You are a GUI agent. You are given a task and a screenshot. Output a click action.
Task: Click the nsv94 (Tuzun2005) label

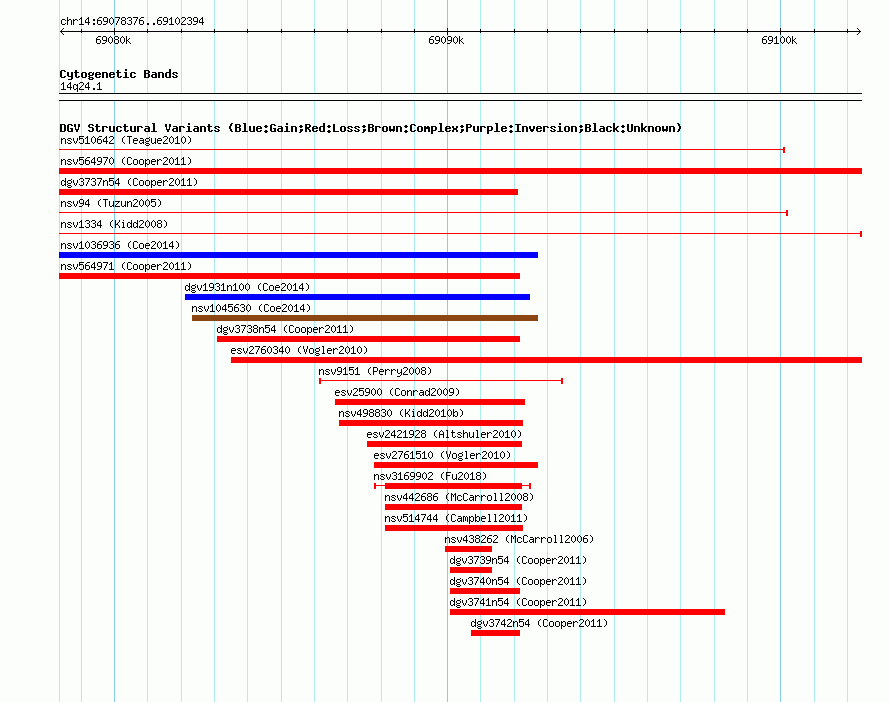pos(111,203)
